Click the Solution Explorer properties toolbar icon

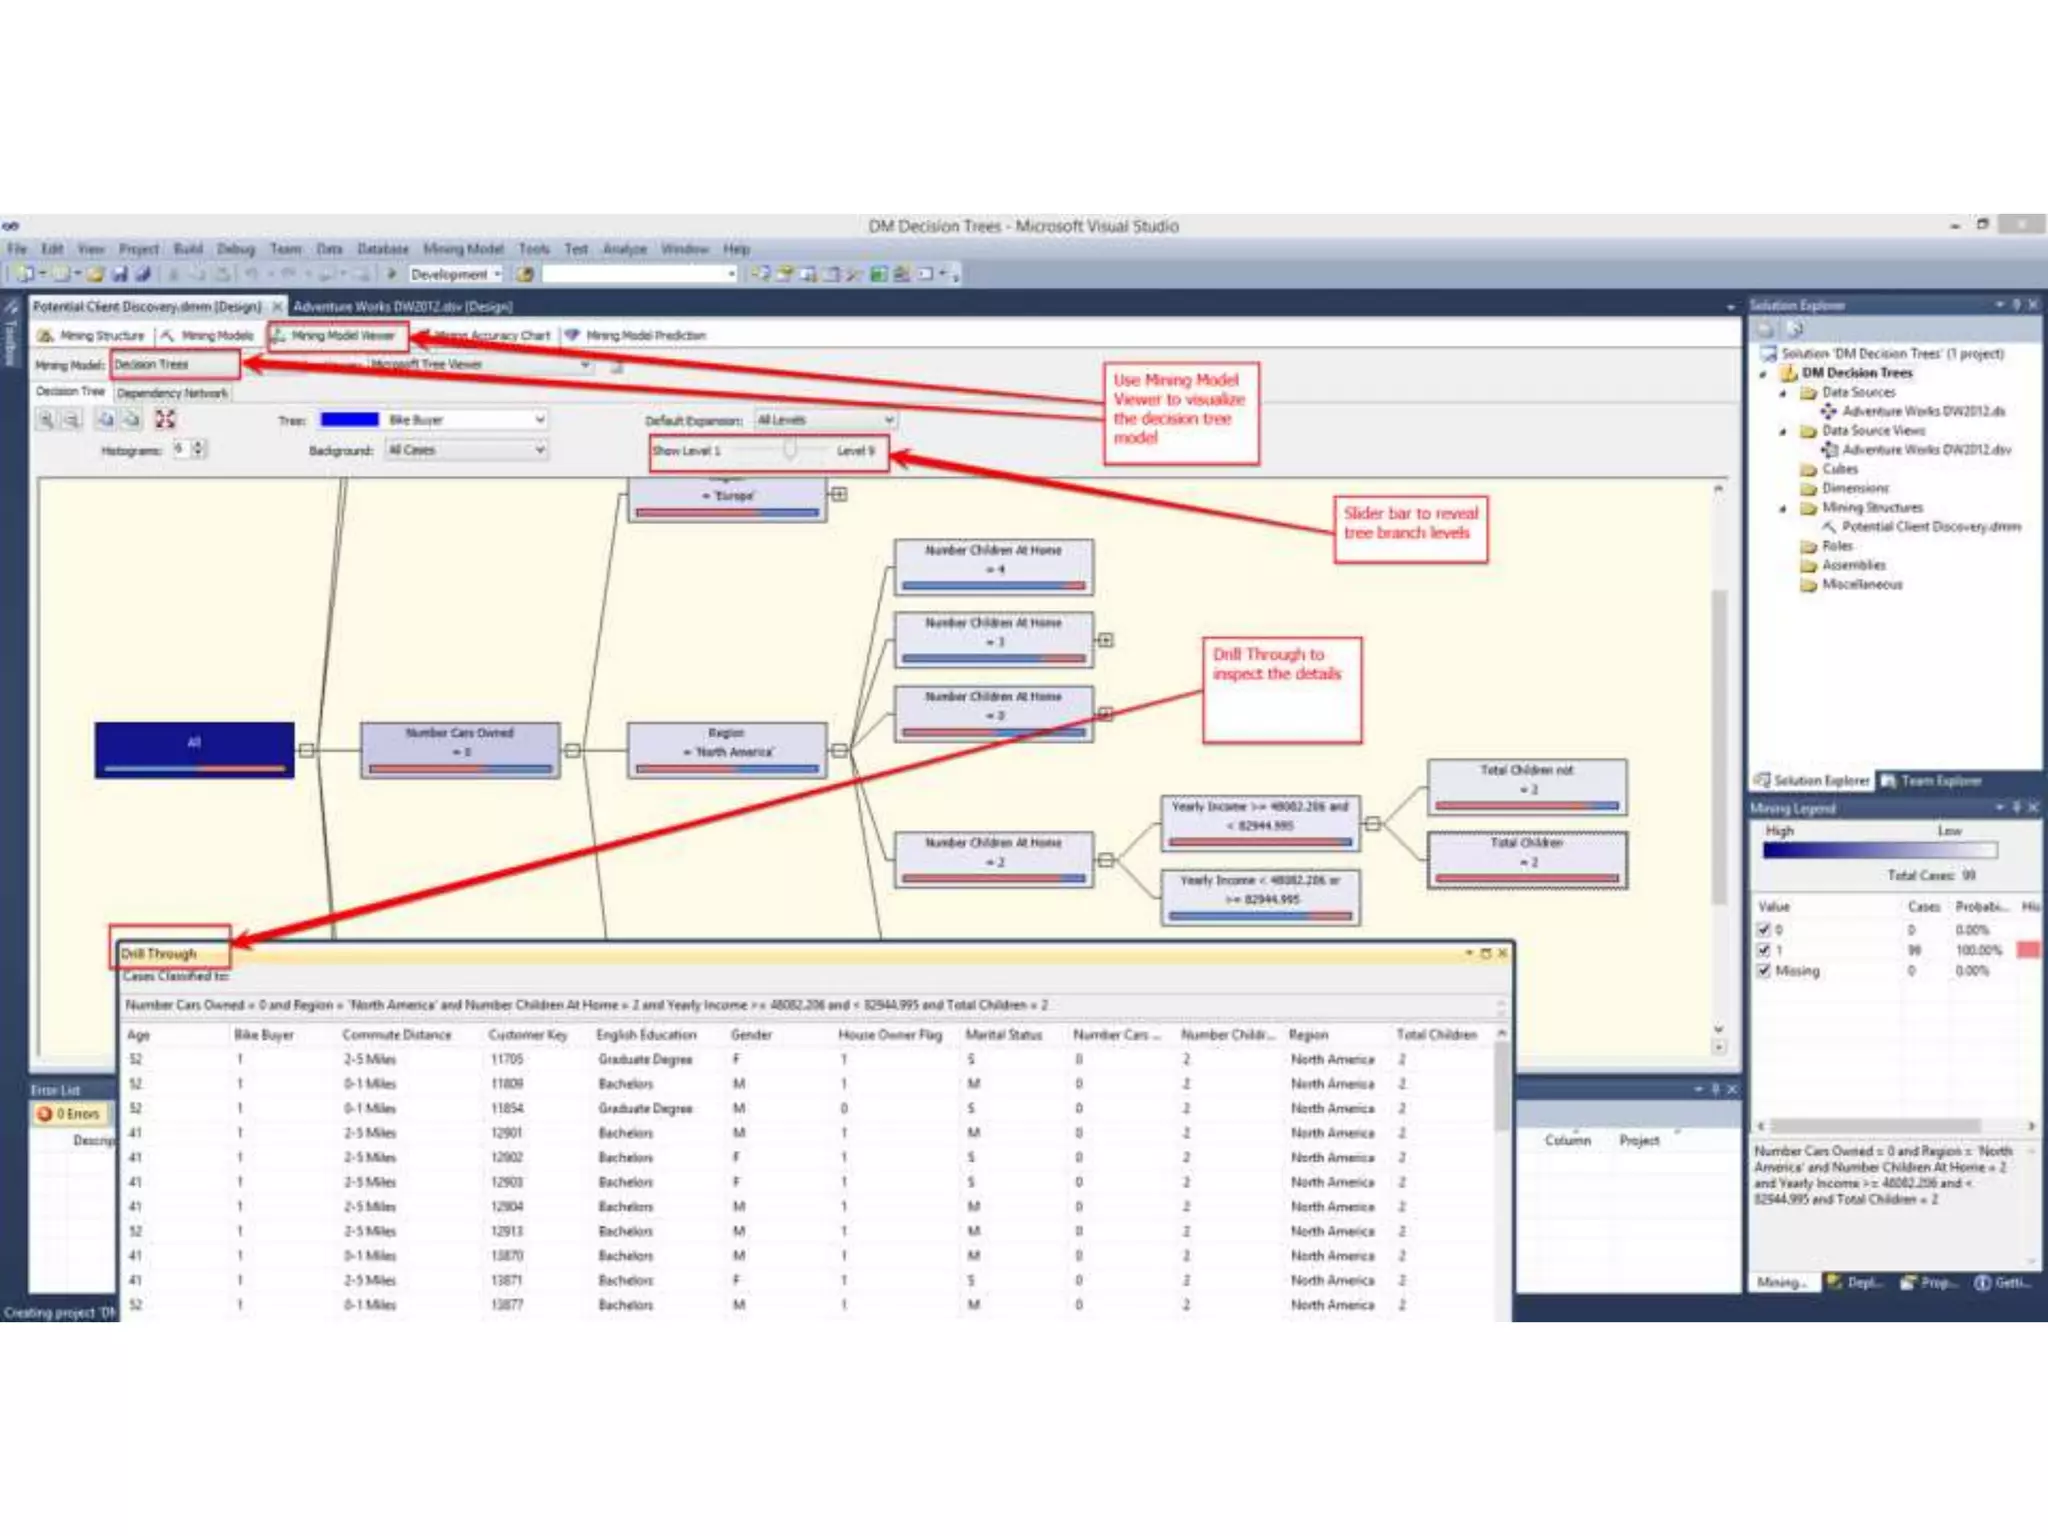pos(1766,329)
